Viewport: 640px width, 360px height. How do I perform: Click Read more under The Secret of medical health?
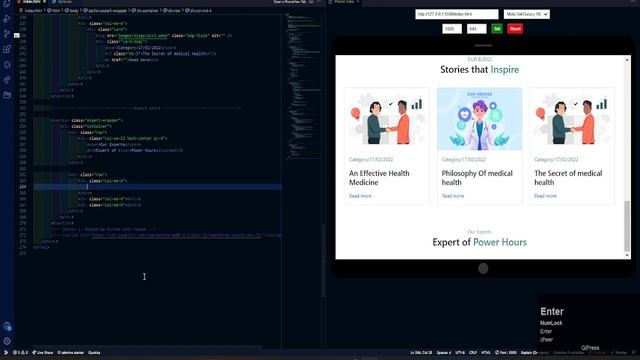coord(545,196)
